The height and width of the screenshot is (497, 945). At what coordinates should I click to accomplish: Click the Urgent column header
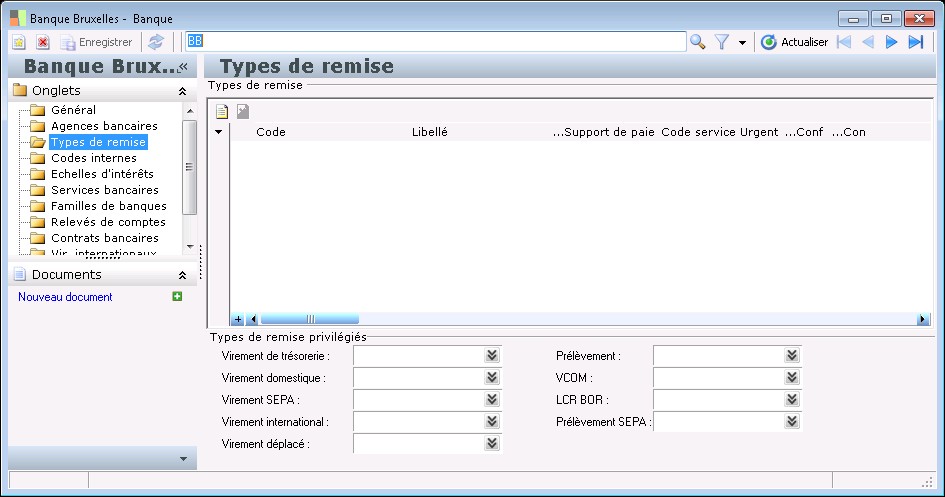(x=759, y=132)
